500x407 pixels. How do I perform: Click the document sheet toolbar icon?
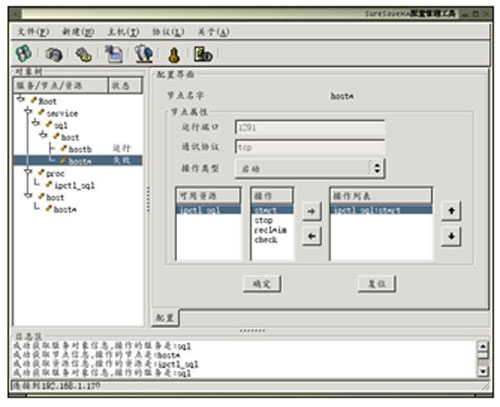click(x=114, y=54)
